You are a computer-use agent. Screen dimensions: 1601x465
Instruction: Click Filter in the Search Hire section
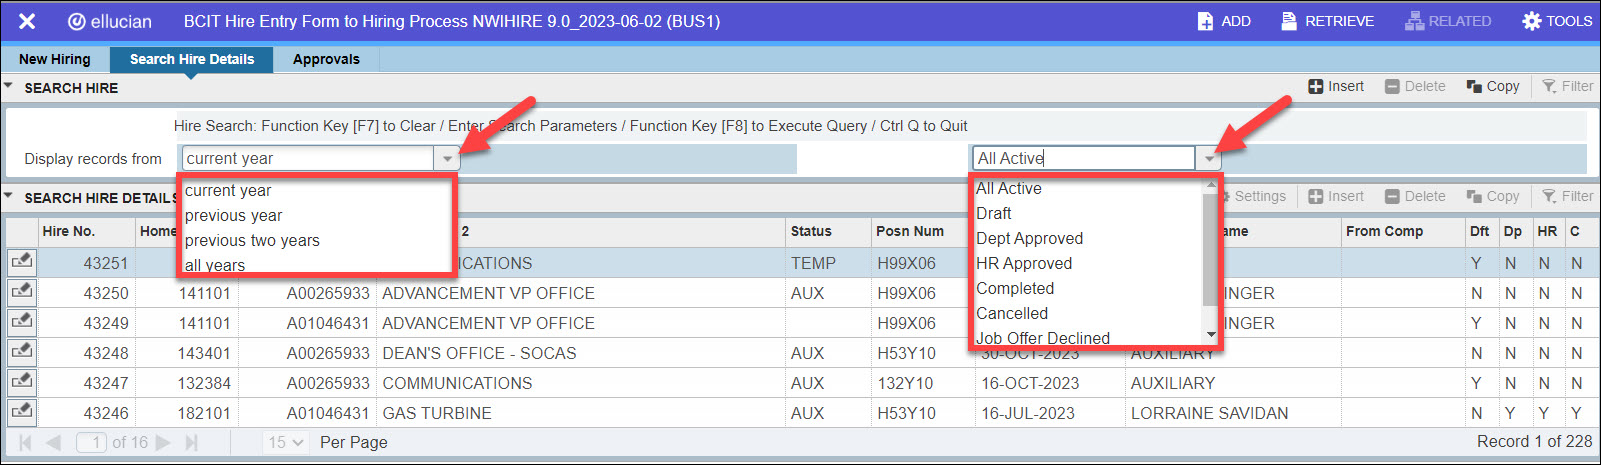pos(1567,87)
